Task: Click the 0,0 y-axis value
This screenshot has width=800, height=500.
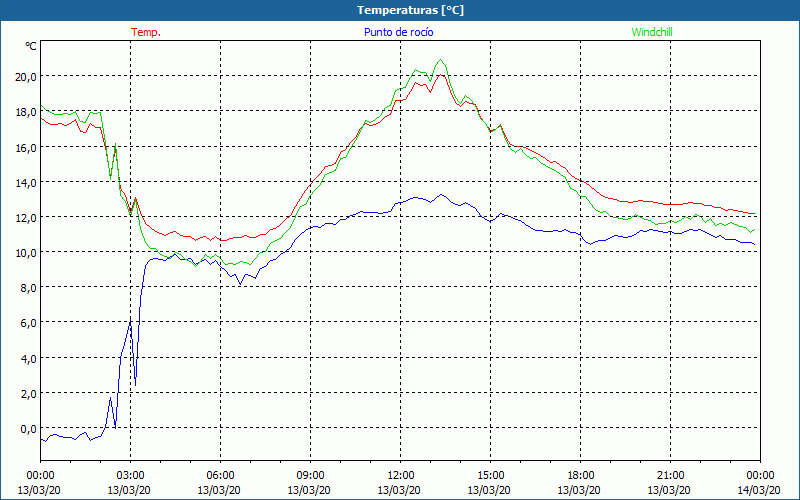Action: click(x=28, y=429)
